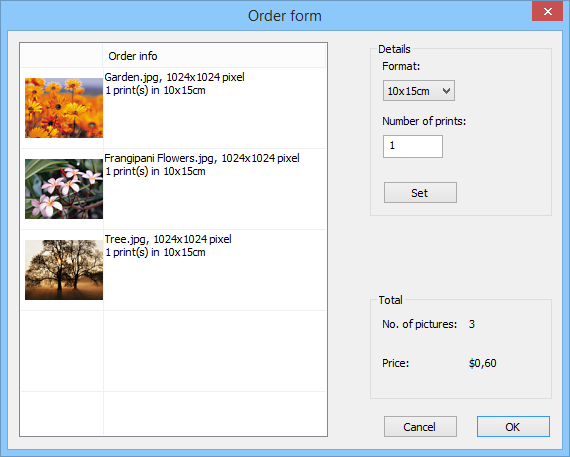Viewport: 570px width, 457px height.
Task: Select the Tree.jpg order row text
Action: [168, 246]
